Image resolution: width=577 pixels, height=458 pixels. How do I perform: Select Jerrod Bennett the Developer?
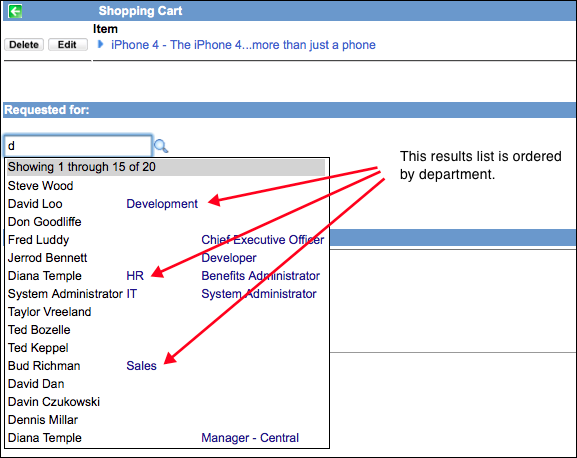click(166, 258)
